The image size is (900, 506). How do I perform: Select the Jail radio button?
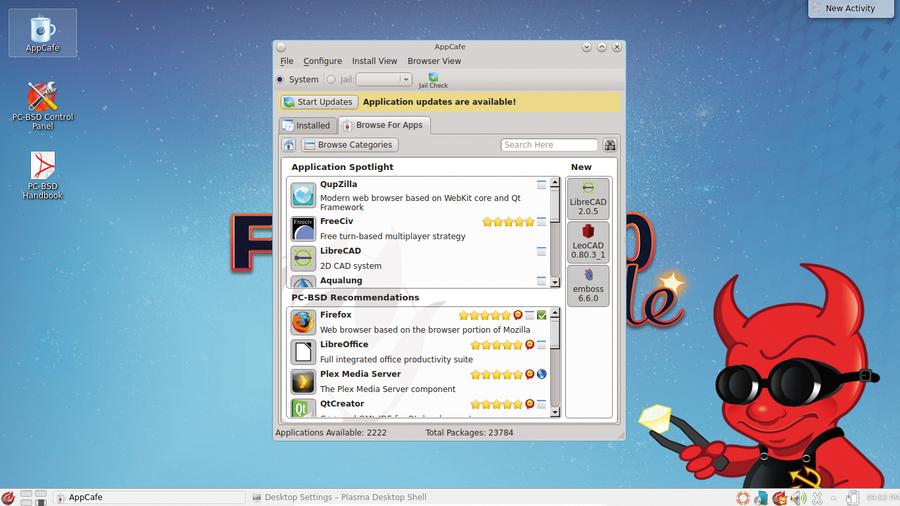click(331, 79)
